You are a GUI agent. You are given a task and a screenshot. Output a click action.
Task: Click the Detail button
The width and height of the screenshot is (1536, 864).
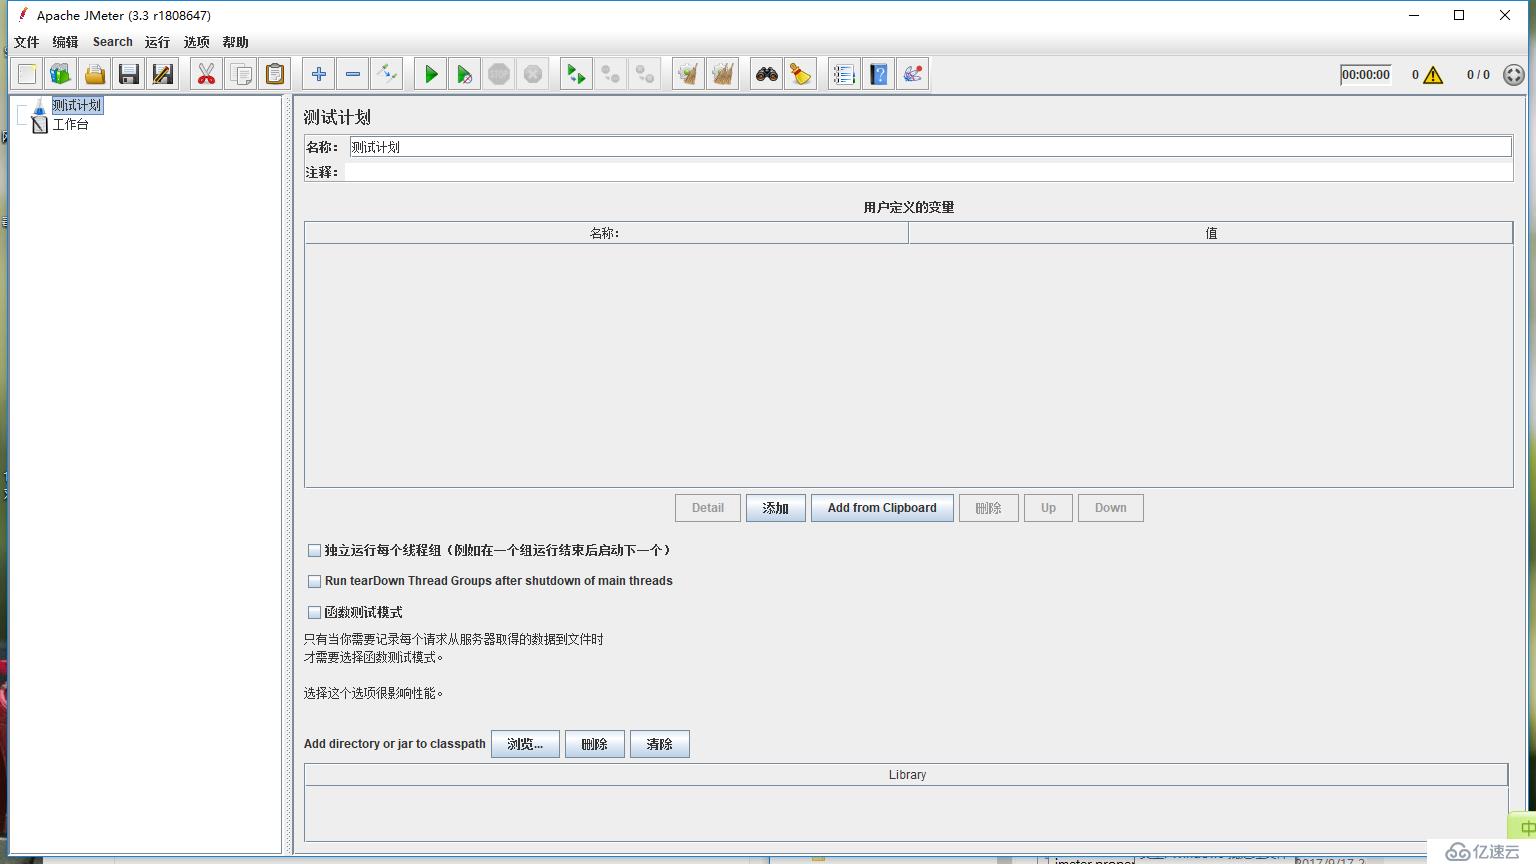708,508
